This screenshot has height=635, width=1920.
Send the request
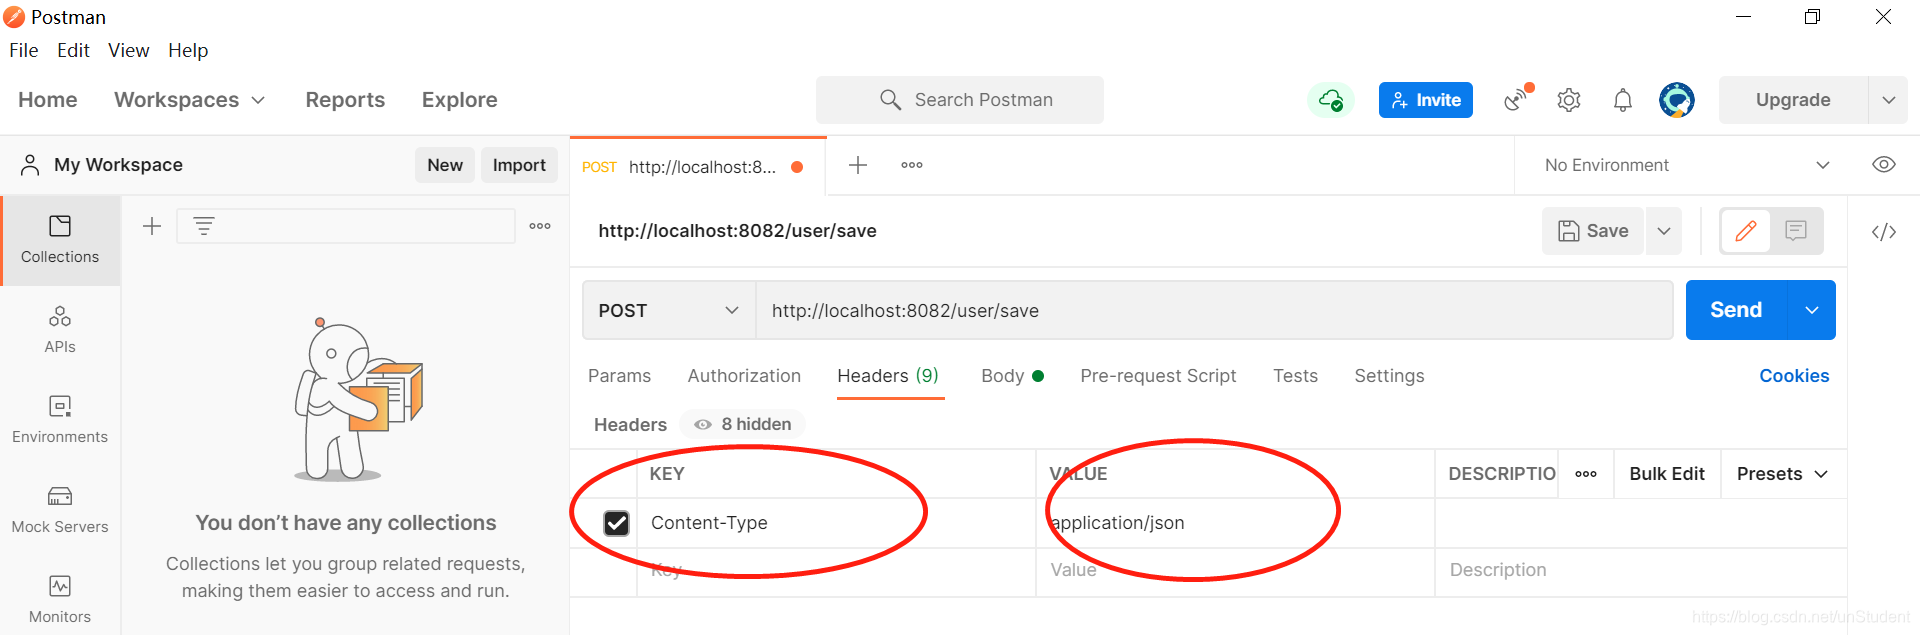[x=1736, y=310]
